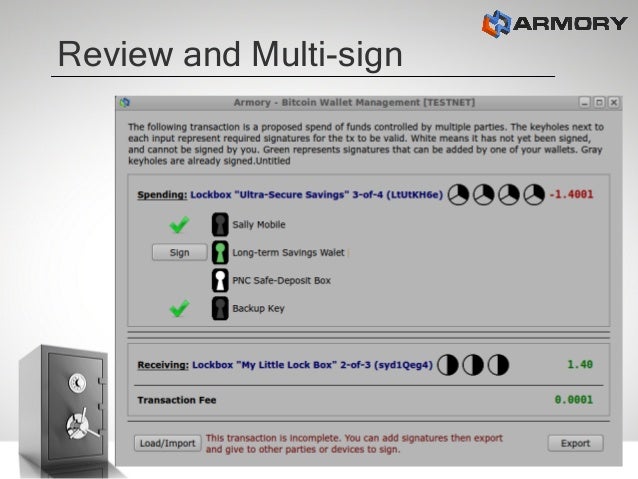Close the Armory wallet window
The width and height of the screenshot is (638, 479).
click(614, 103)
